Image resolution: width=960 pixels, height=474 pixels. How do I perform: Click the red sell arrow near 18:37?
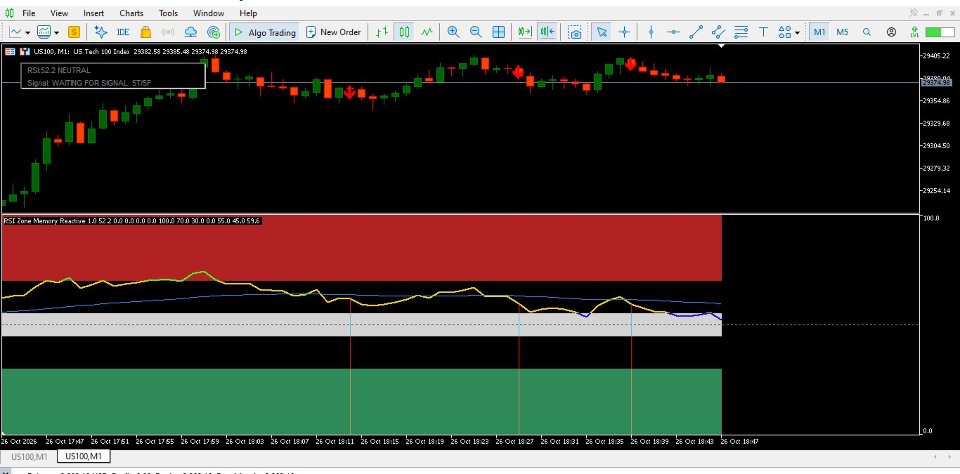click(630, 62)
